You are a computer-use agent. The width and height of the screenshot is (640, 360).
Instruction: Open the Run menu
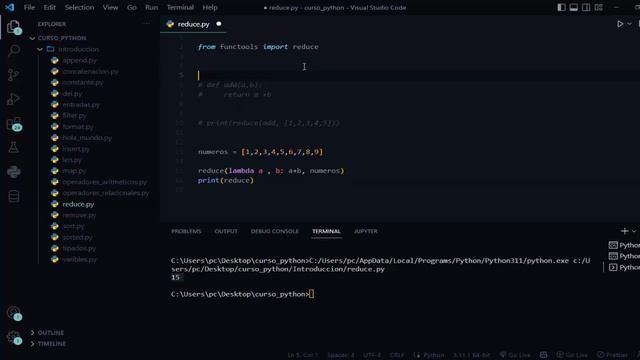[151, 7]
